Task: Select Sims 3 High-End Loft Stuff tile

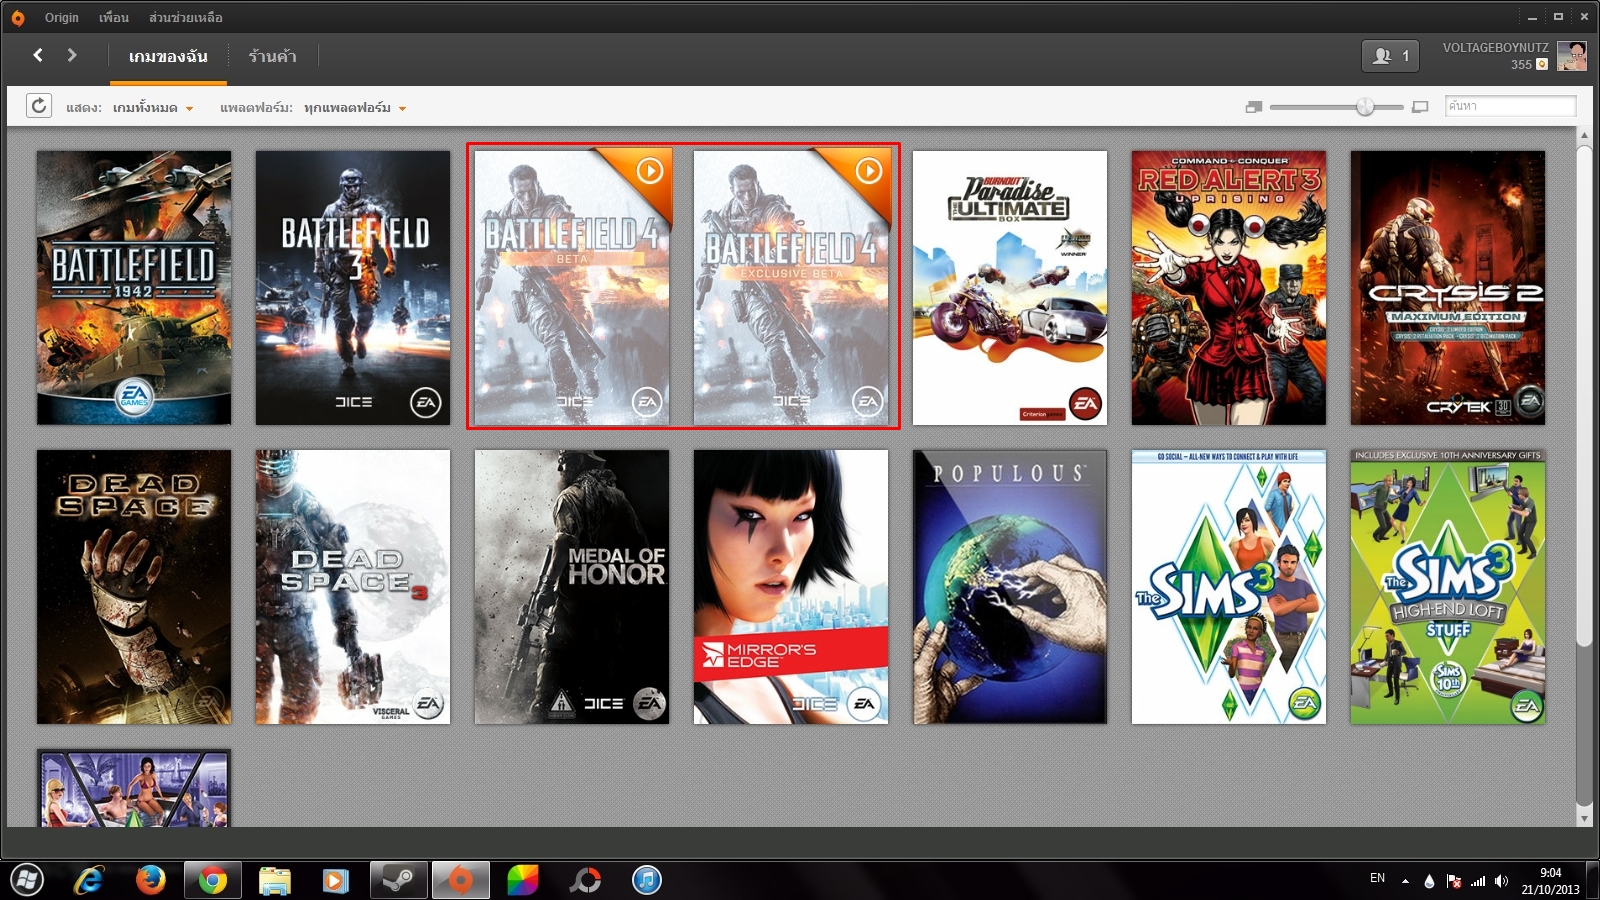Action: 1448,587
